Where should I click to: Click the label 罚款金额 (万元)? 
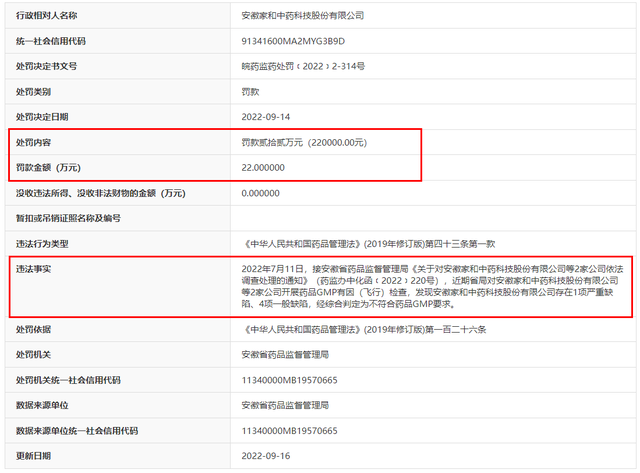click(x=48, y=168)
